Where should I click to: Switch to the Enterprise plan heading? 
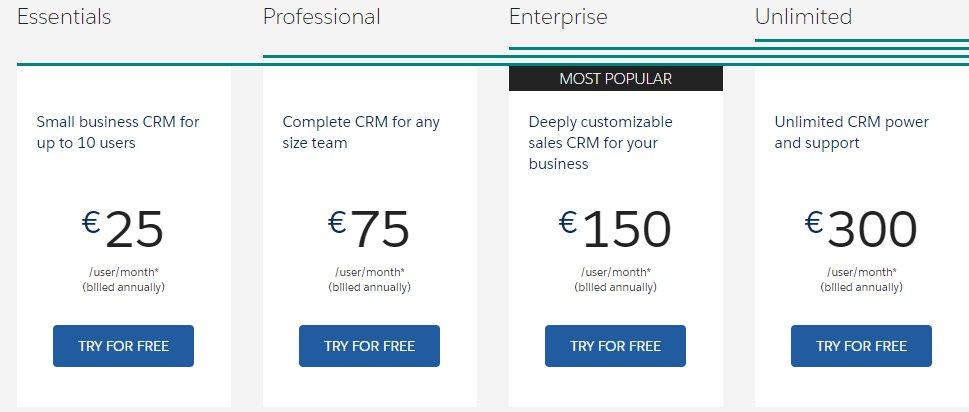pos(558,17)
